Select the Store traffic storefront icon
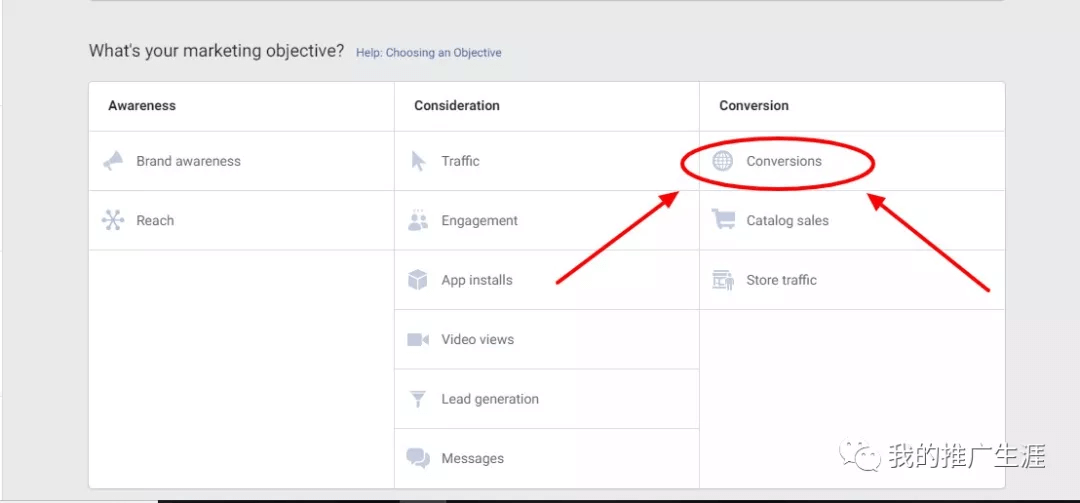The width and height of the screenshot is (1080, 503). [x=723, y=280]
